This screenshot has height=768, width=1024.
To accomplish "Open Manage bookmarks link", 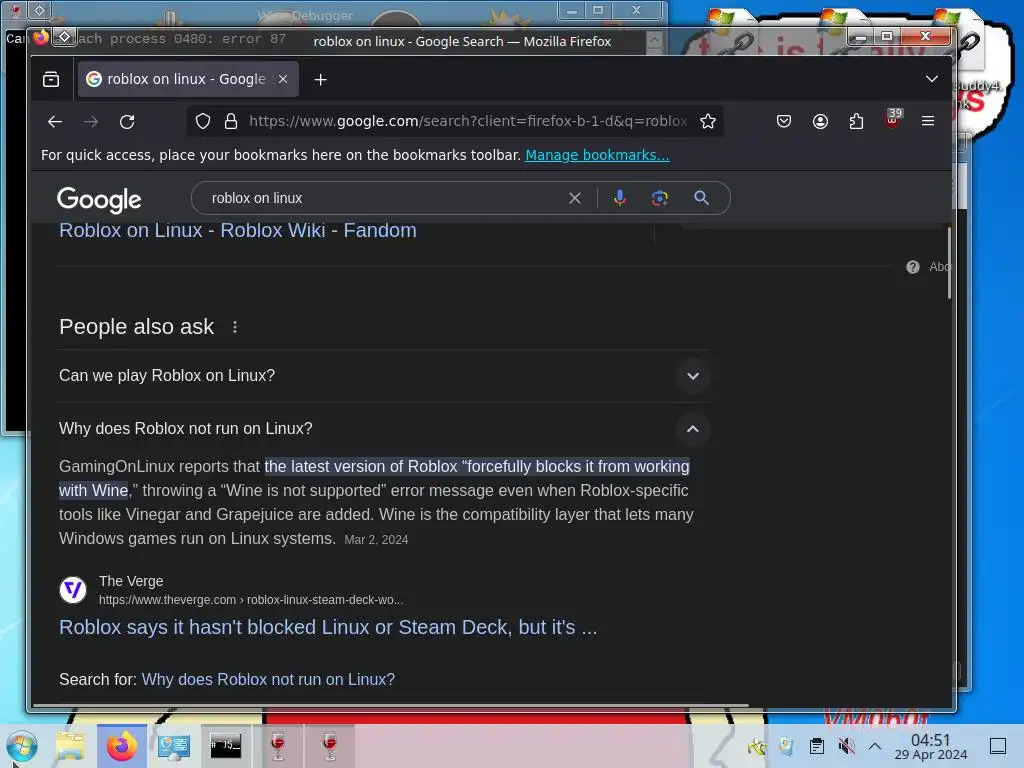I will point(597,155).
